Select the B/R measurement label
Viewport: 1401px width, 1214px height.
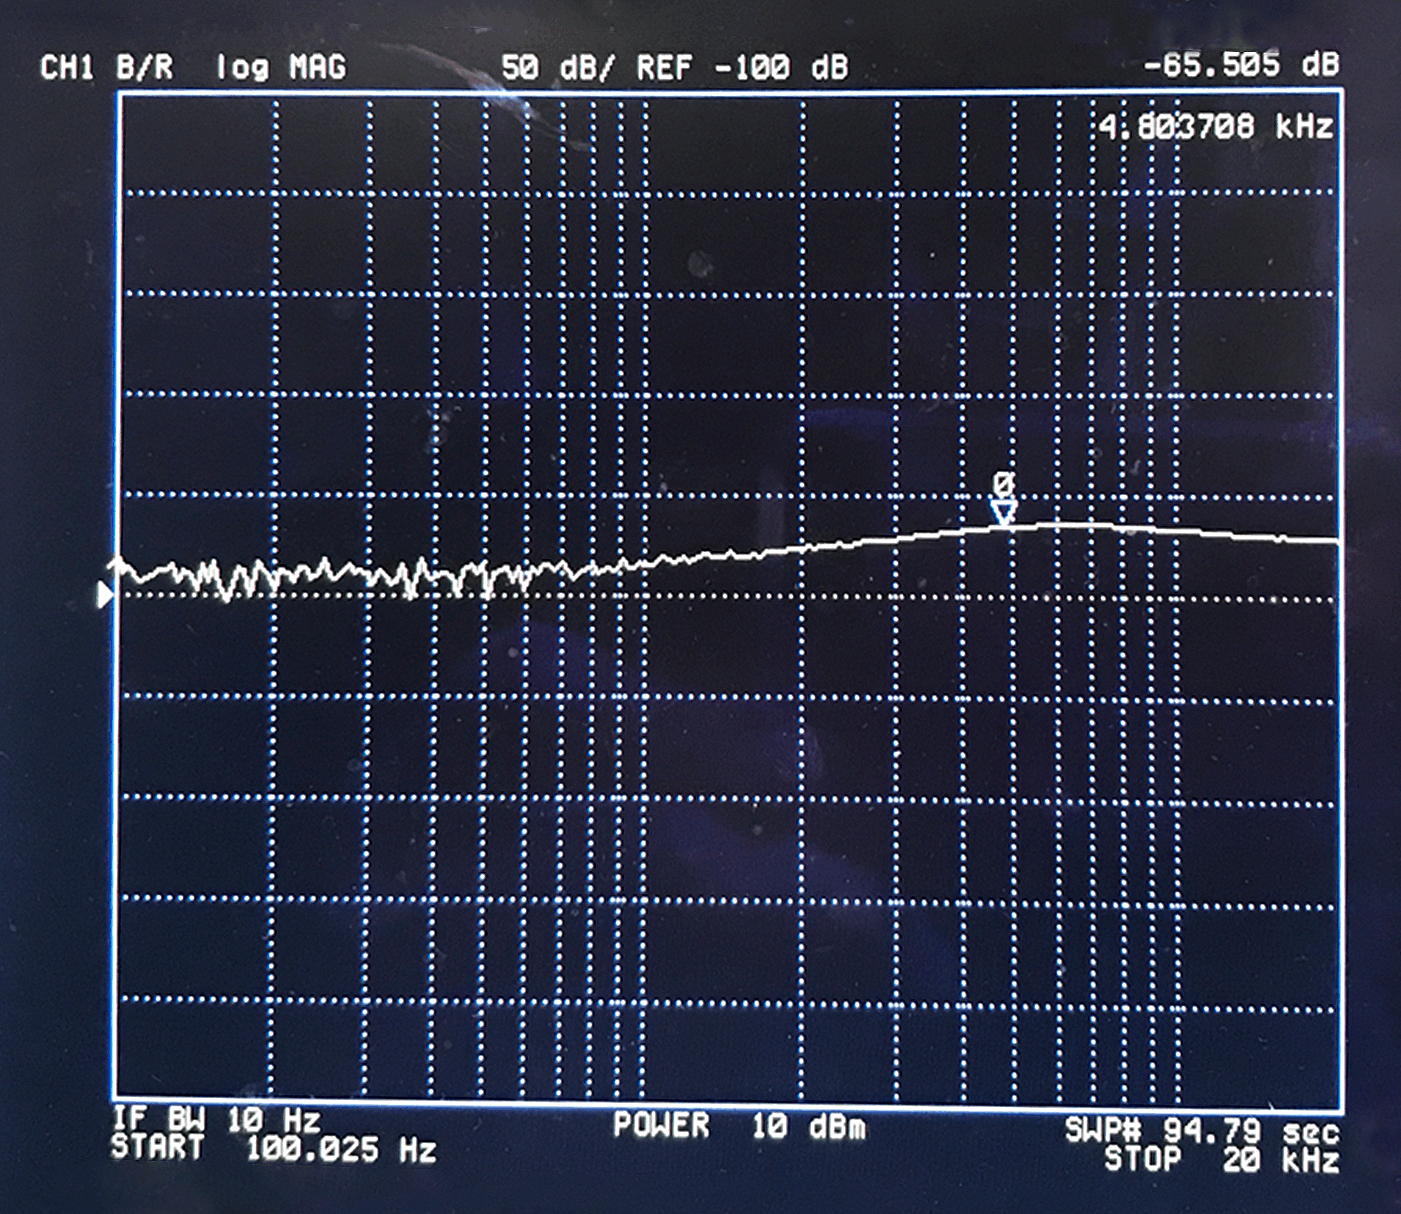click(x=144, y=68)
